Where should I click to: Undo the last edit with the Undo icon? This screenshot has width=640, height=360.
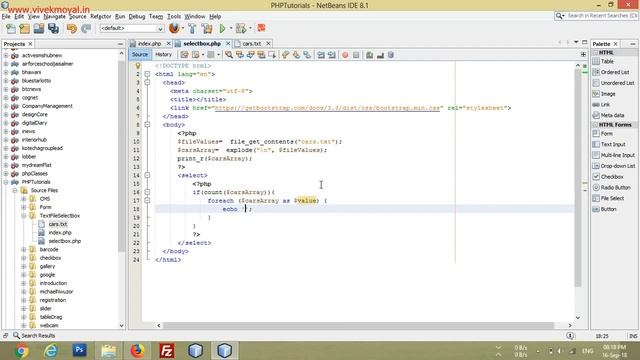[x=72, y=28]
